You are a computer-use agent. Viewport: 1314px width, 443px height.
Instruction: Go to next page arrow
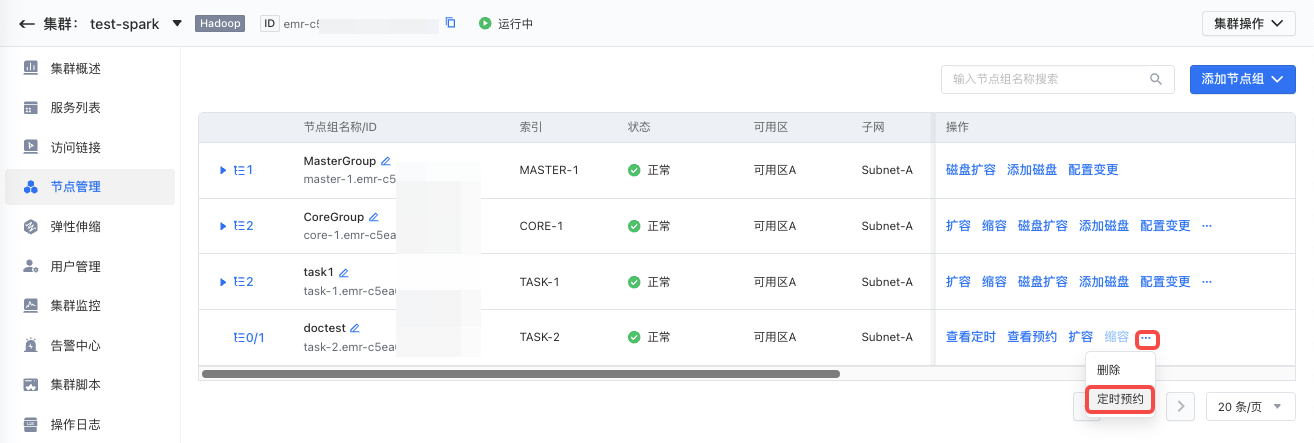1181,406
